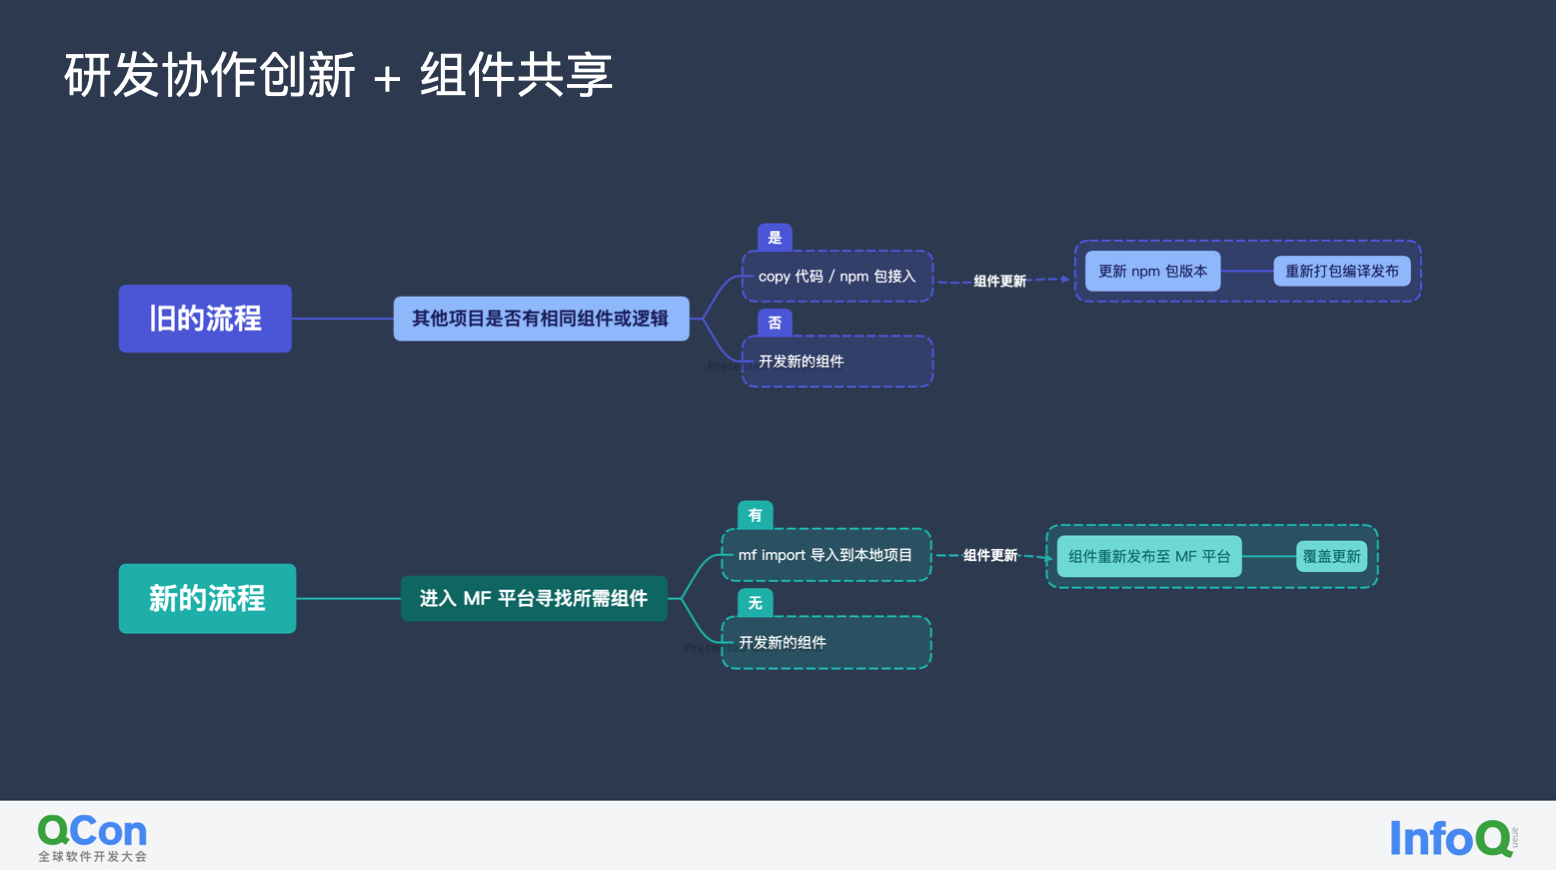
Task: Click the QCon logo
Action: coord(92,831)
